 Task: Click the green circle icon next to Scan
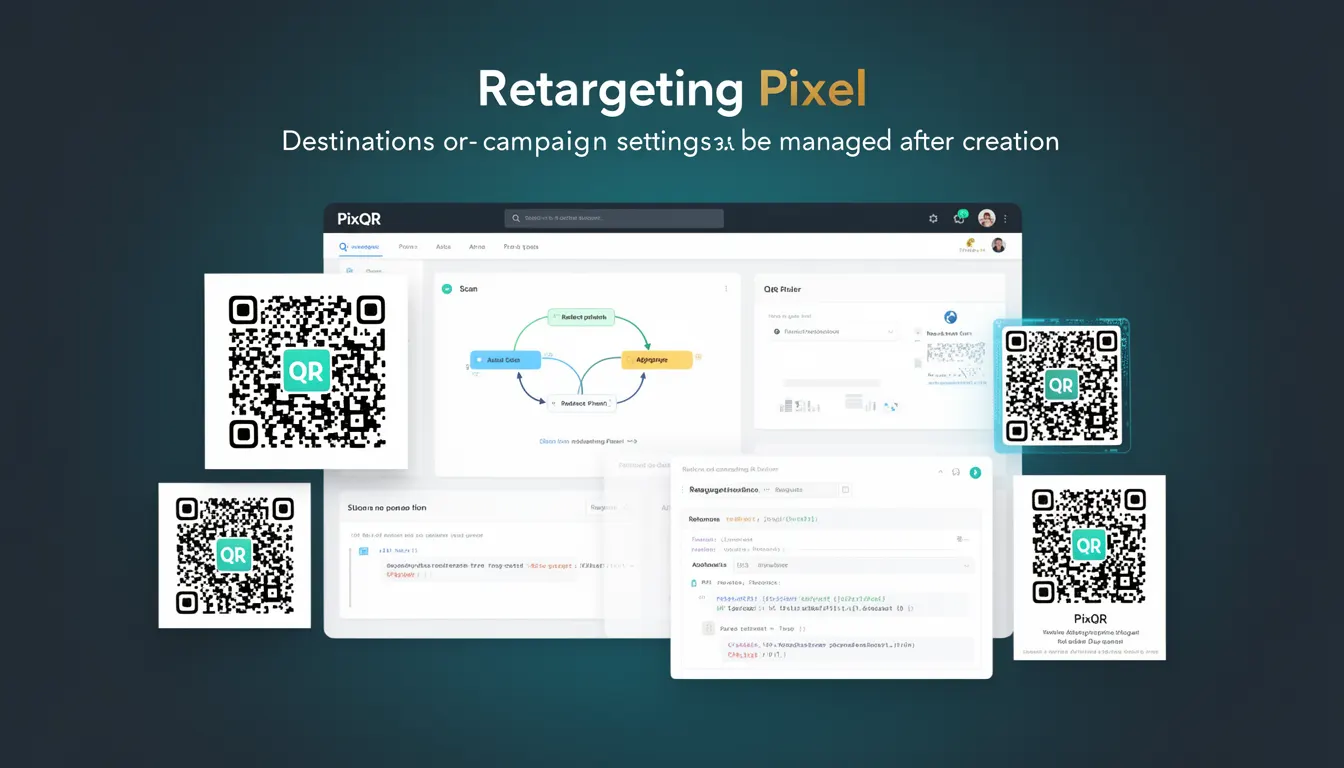tap(448, 289)
